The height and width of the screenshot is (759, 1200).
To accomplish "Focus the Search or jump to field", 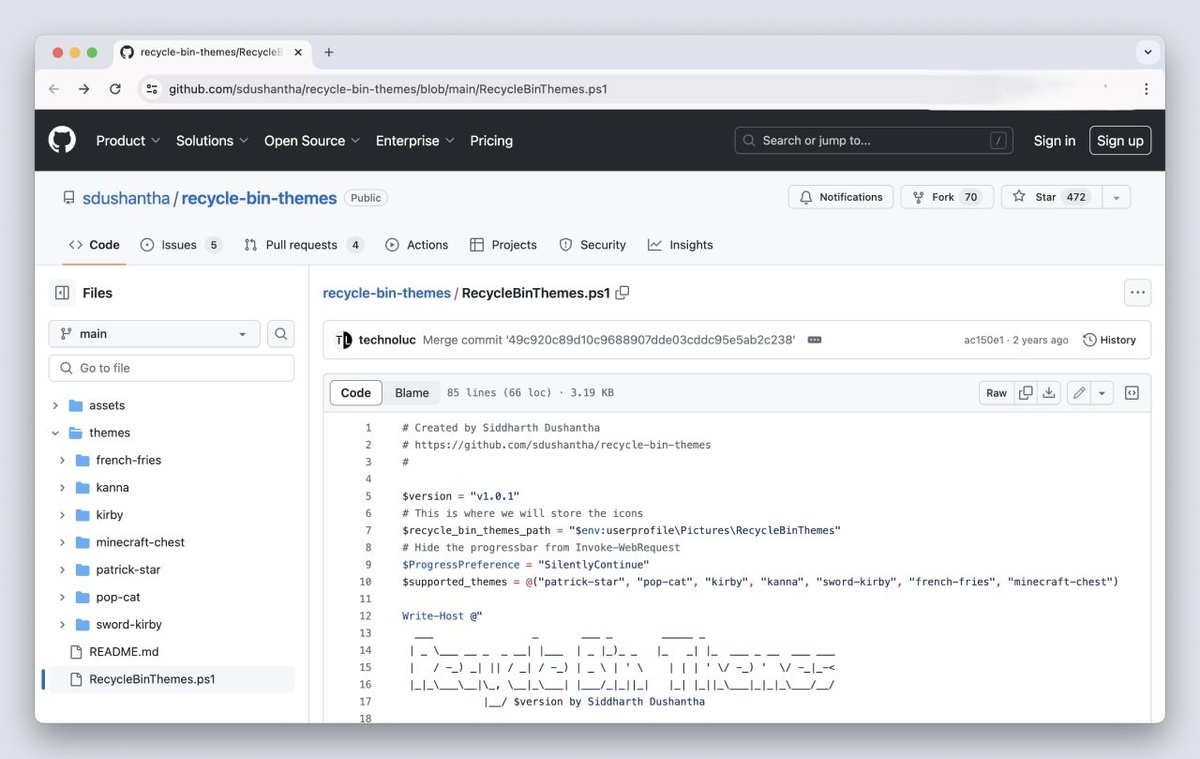I will pyautogui.click(x=873, y=141).
